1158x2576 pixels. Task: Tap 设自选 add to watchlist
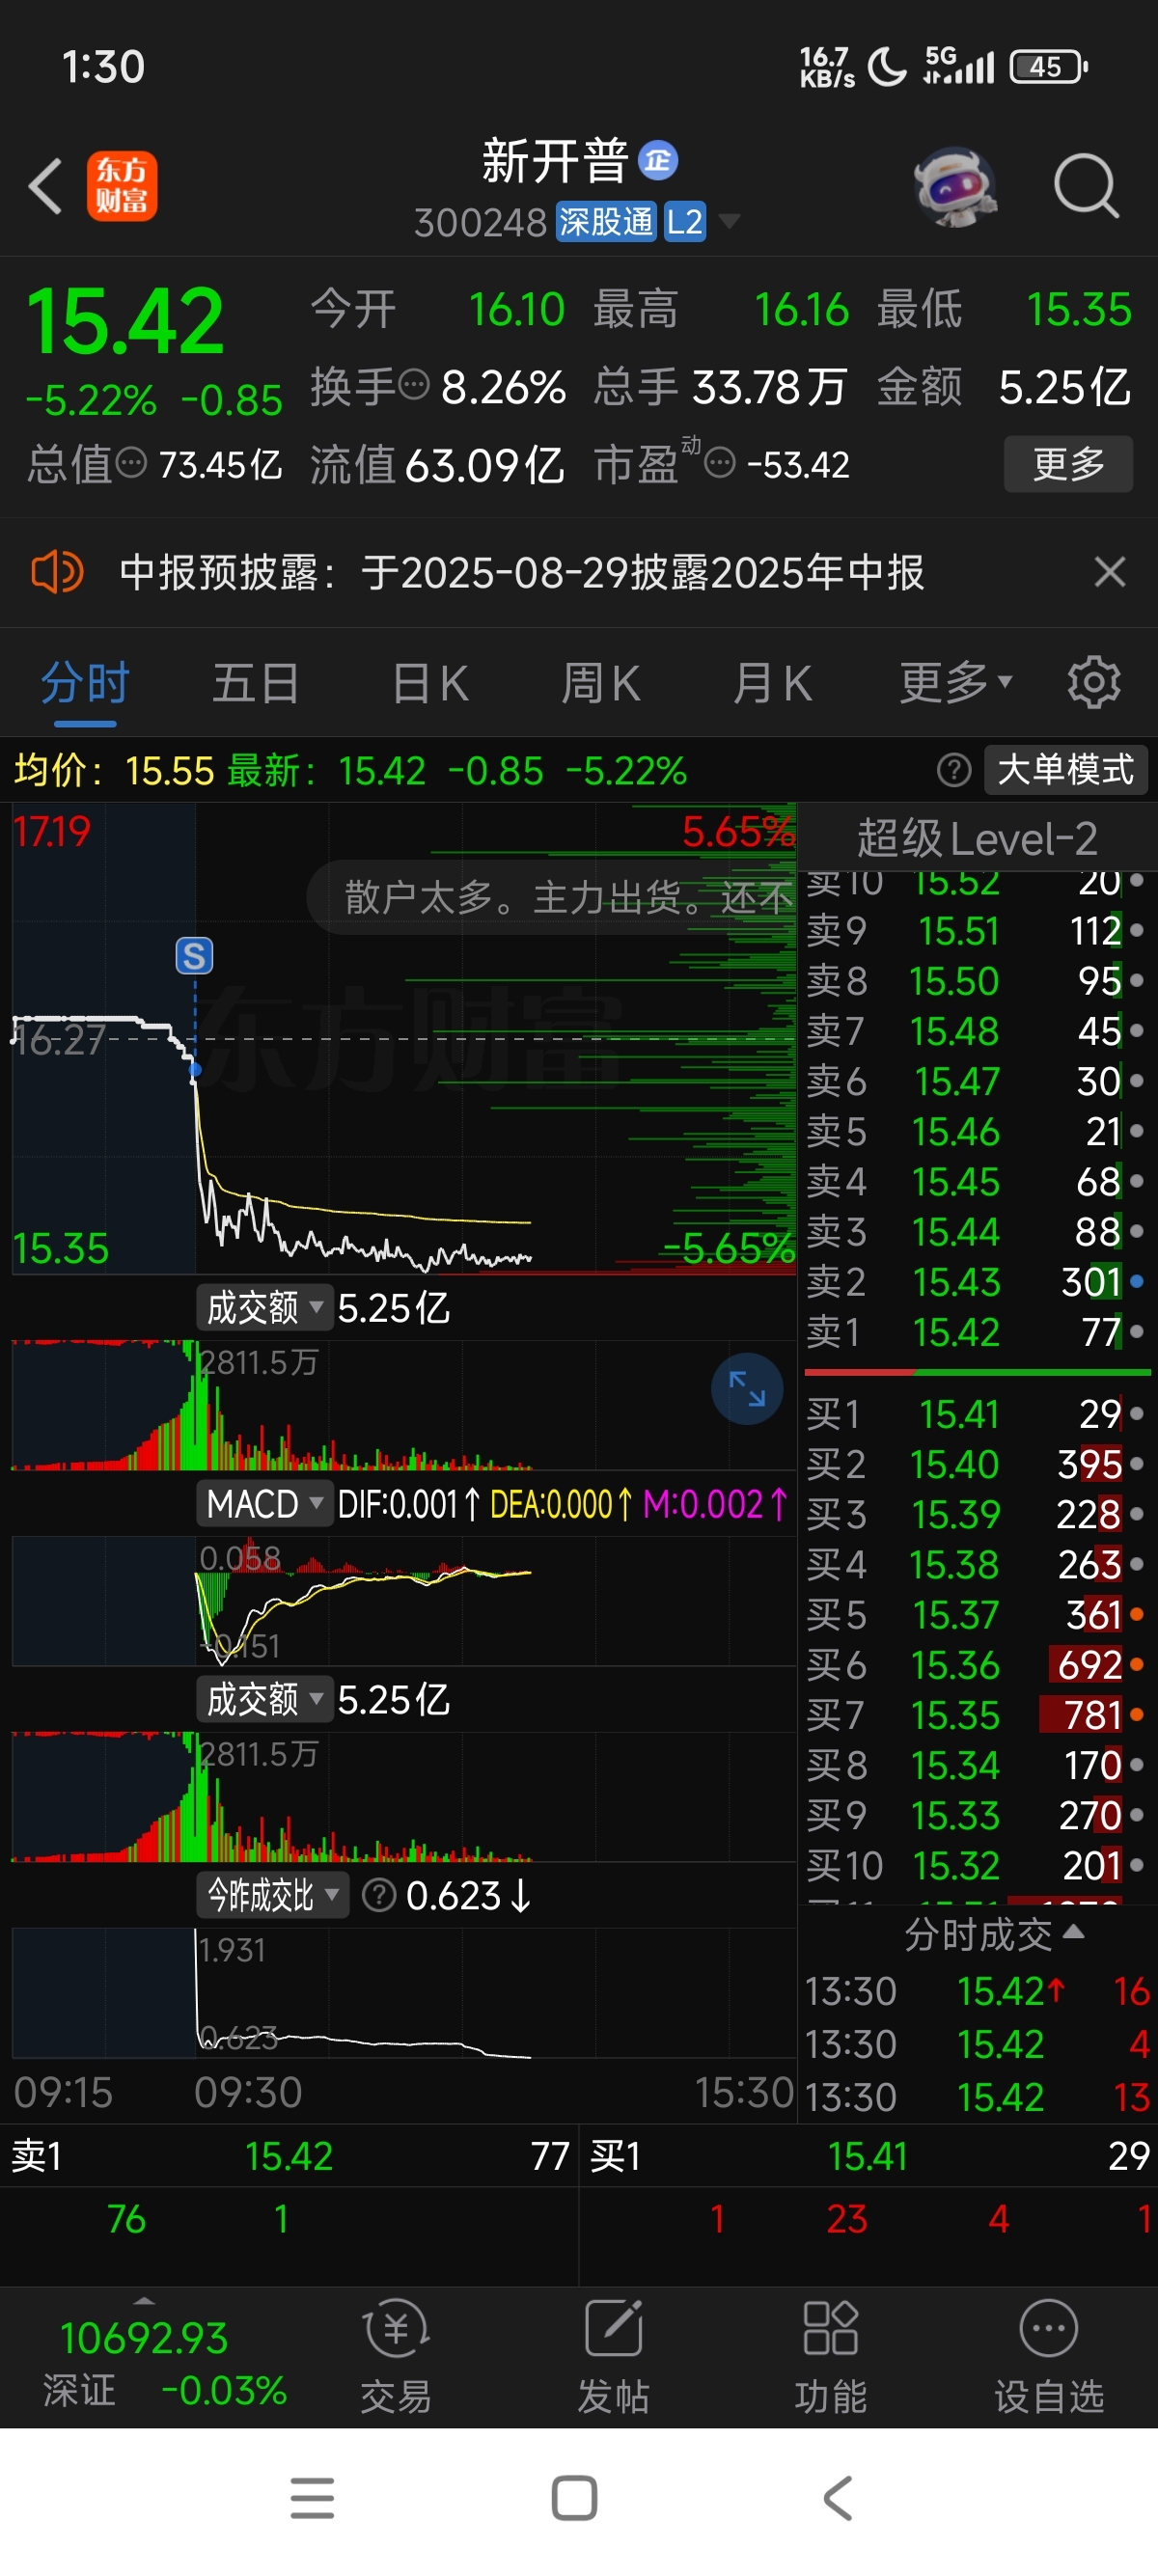click(x=1048, y=2355)
